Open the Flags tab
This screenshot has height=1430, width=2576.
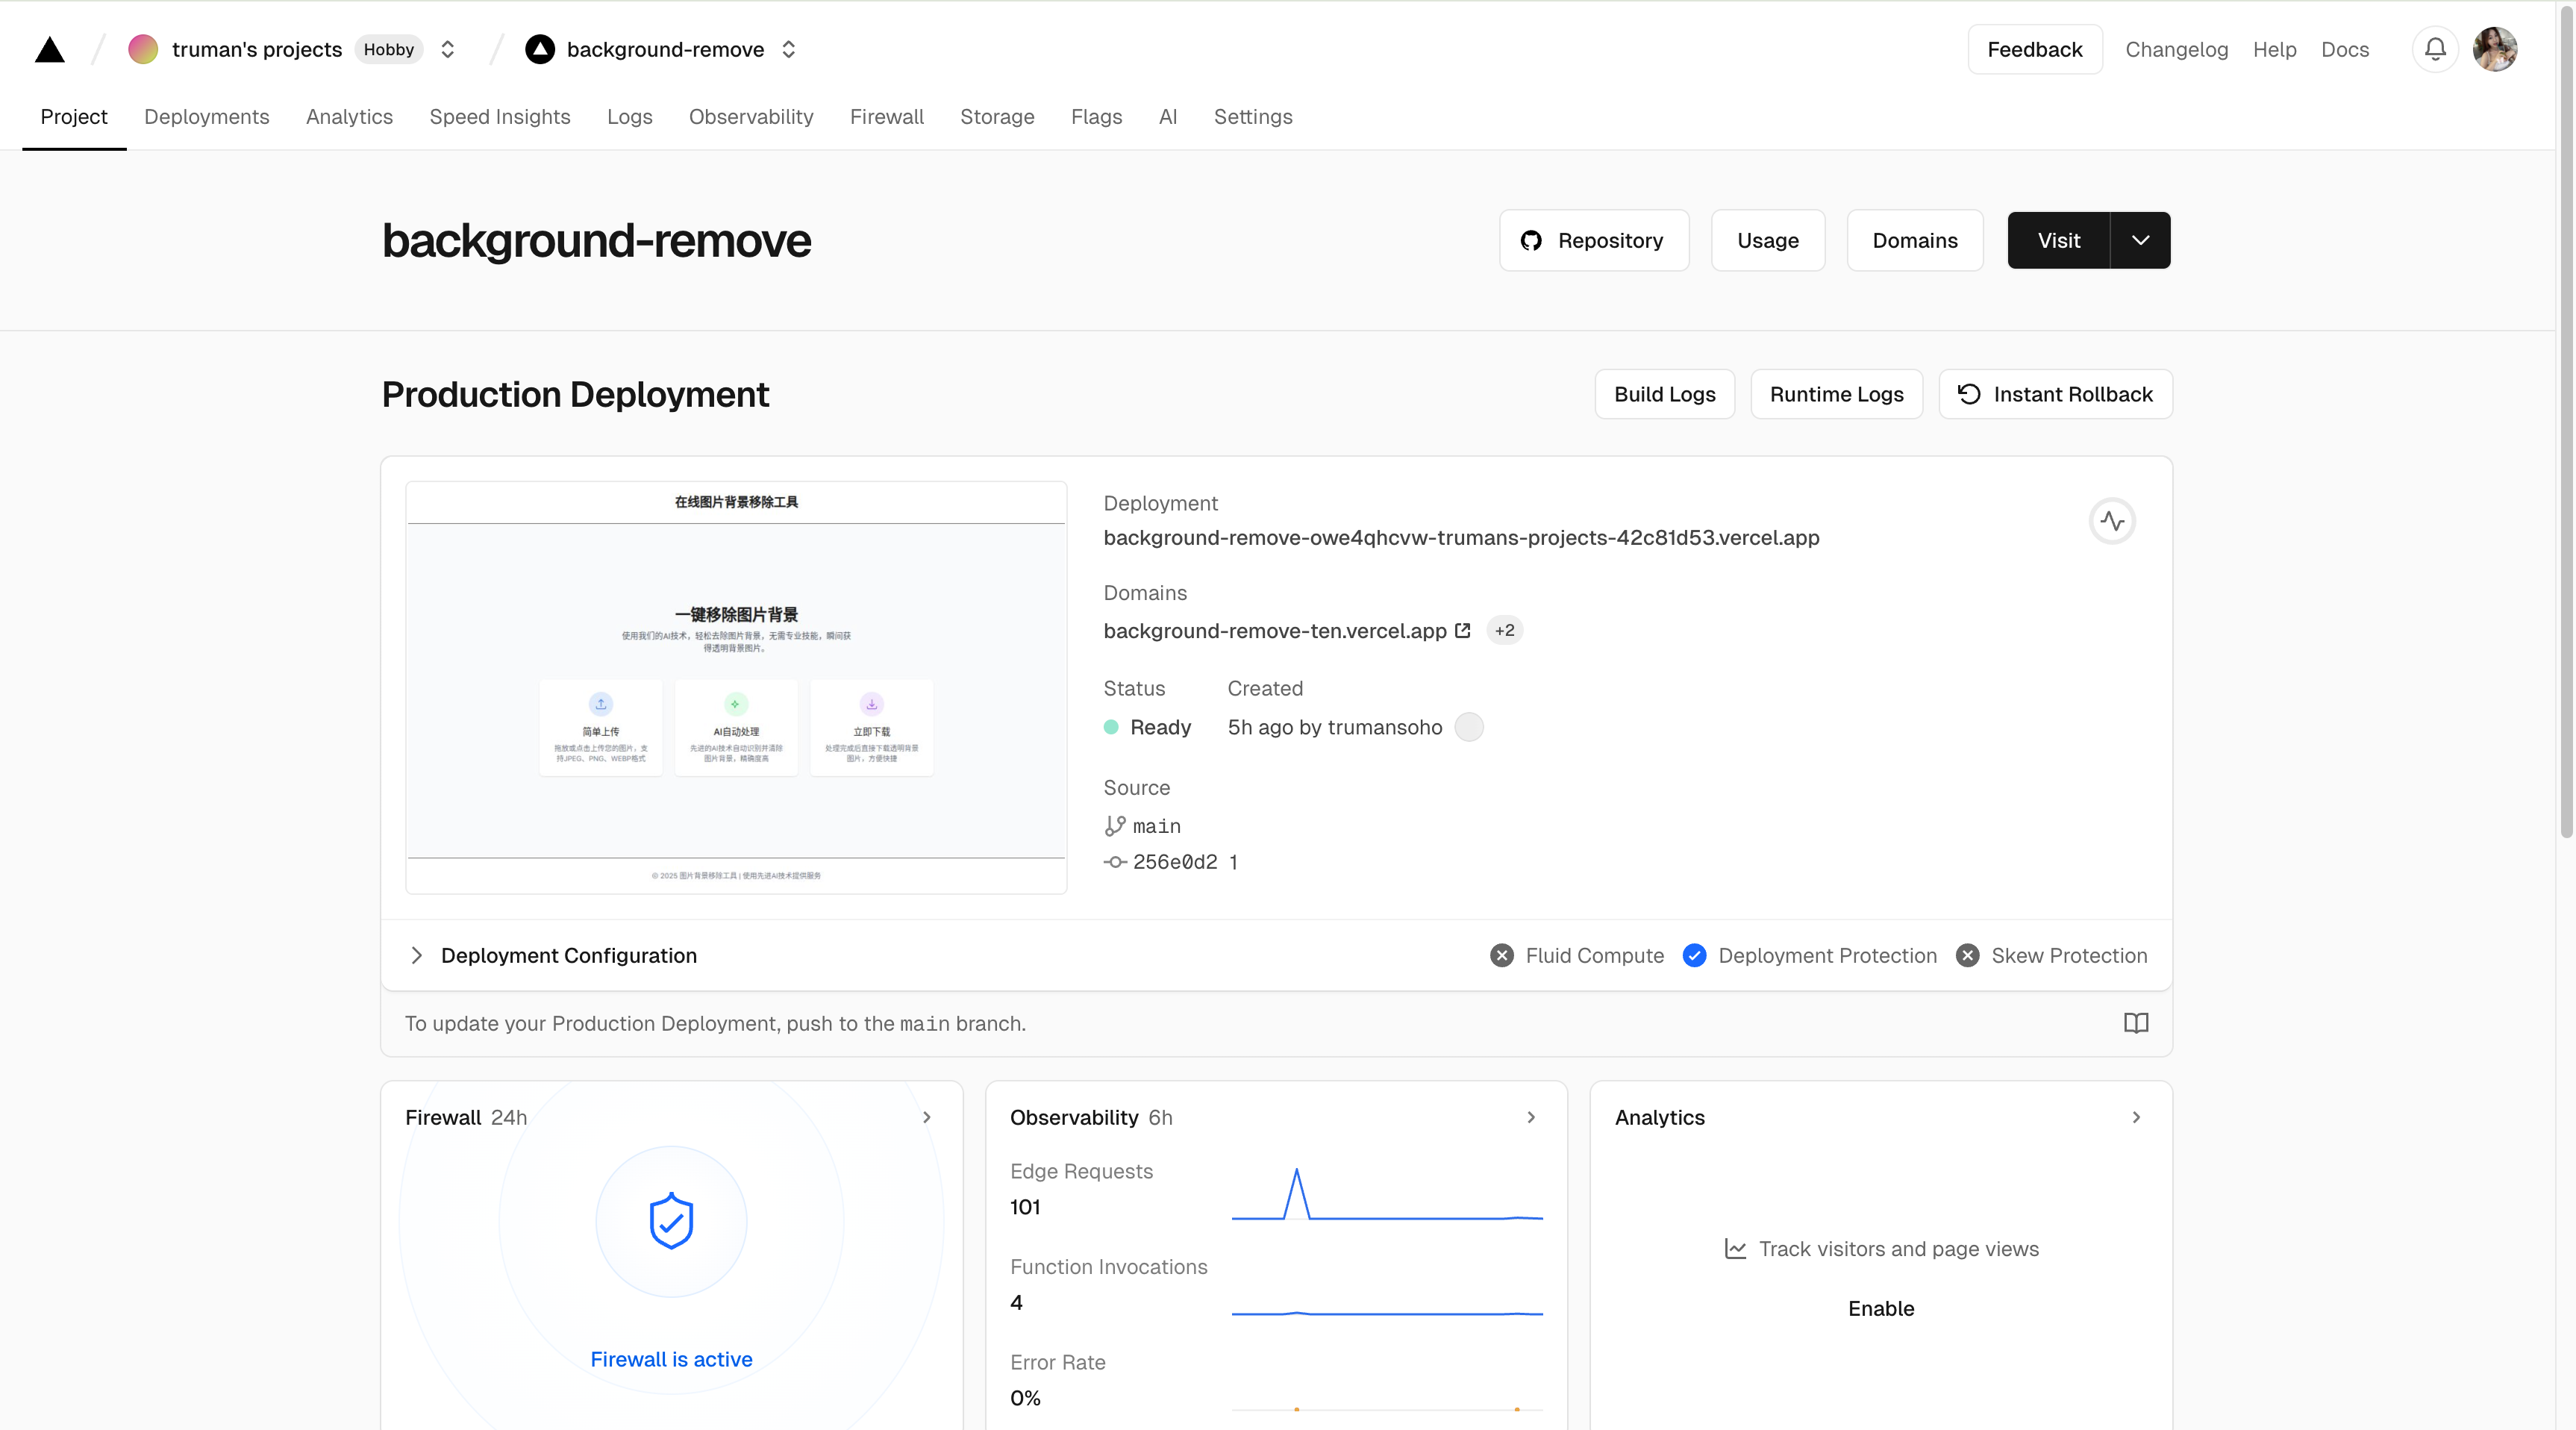click(x=1096, y=117)
